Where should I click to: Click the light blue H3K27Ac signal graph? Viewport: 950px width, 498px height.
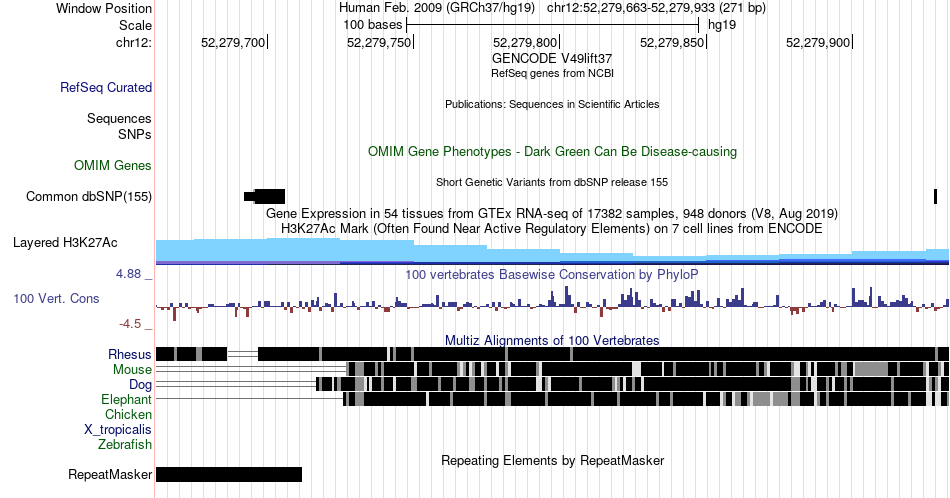tap(552, 251)
